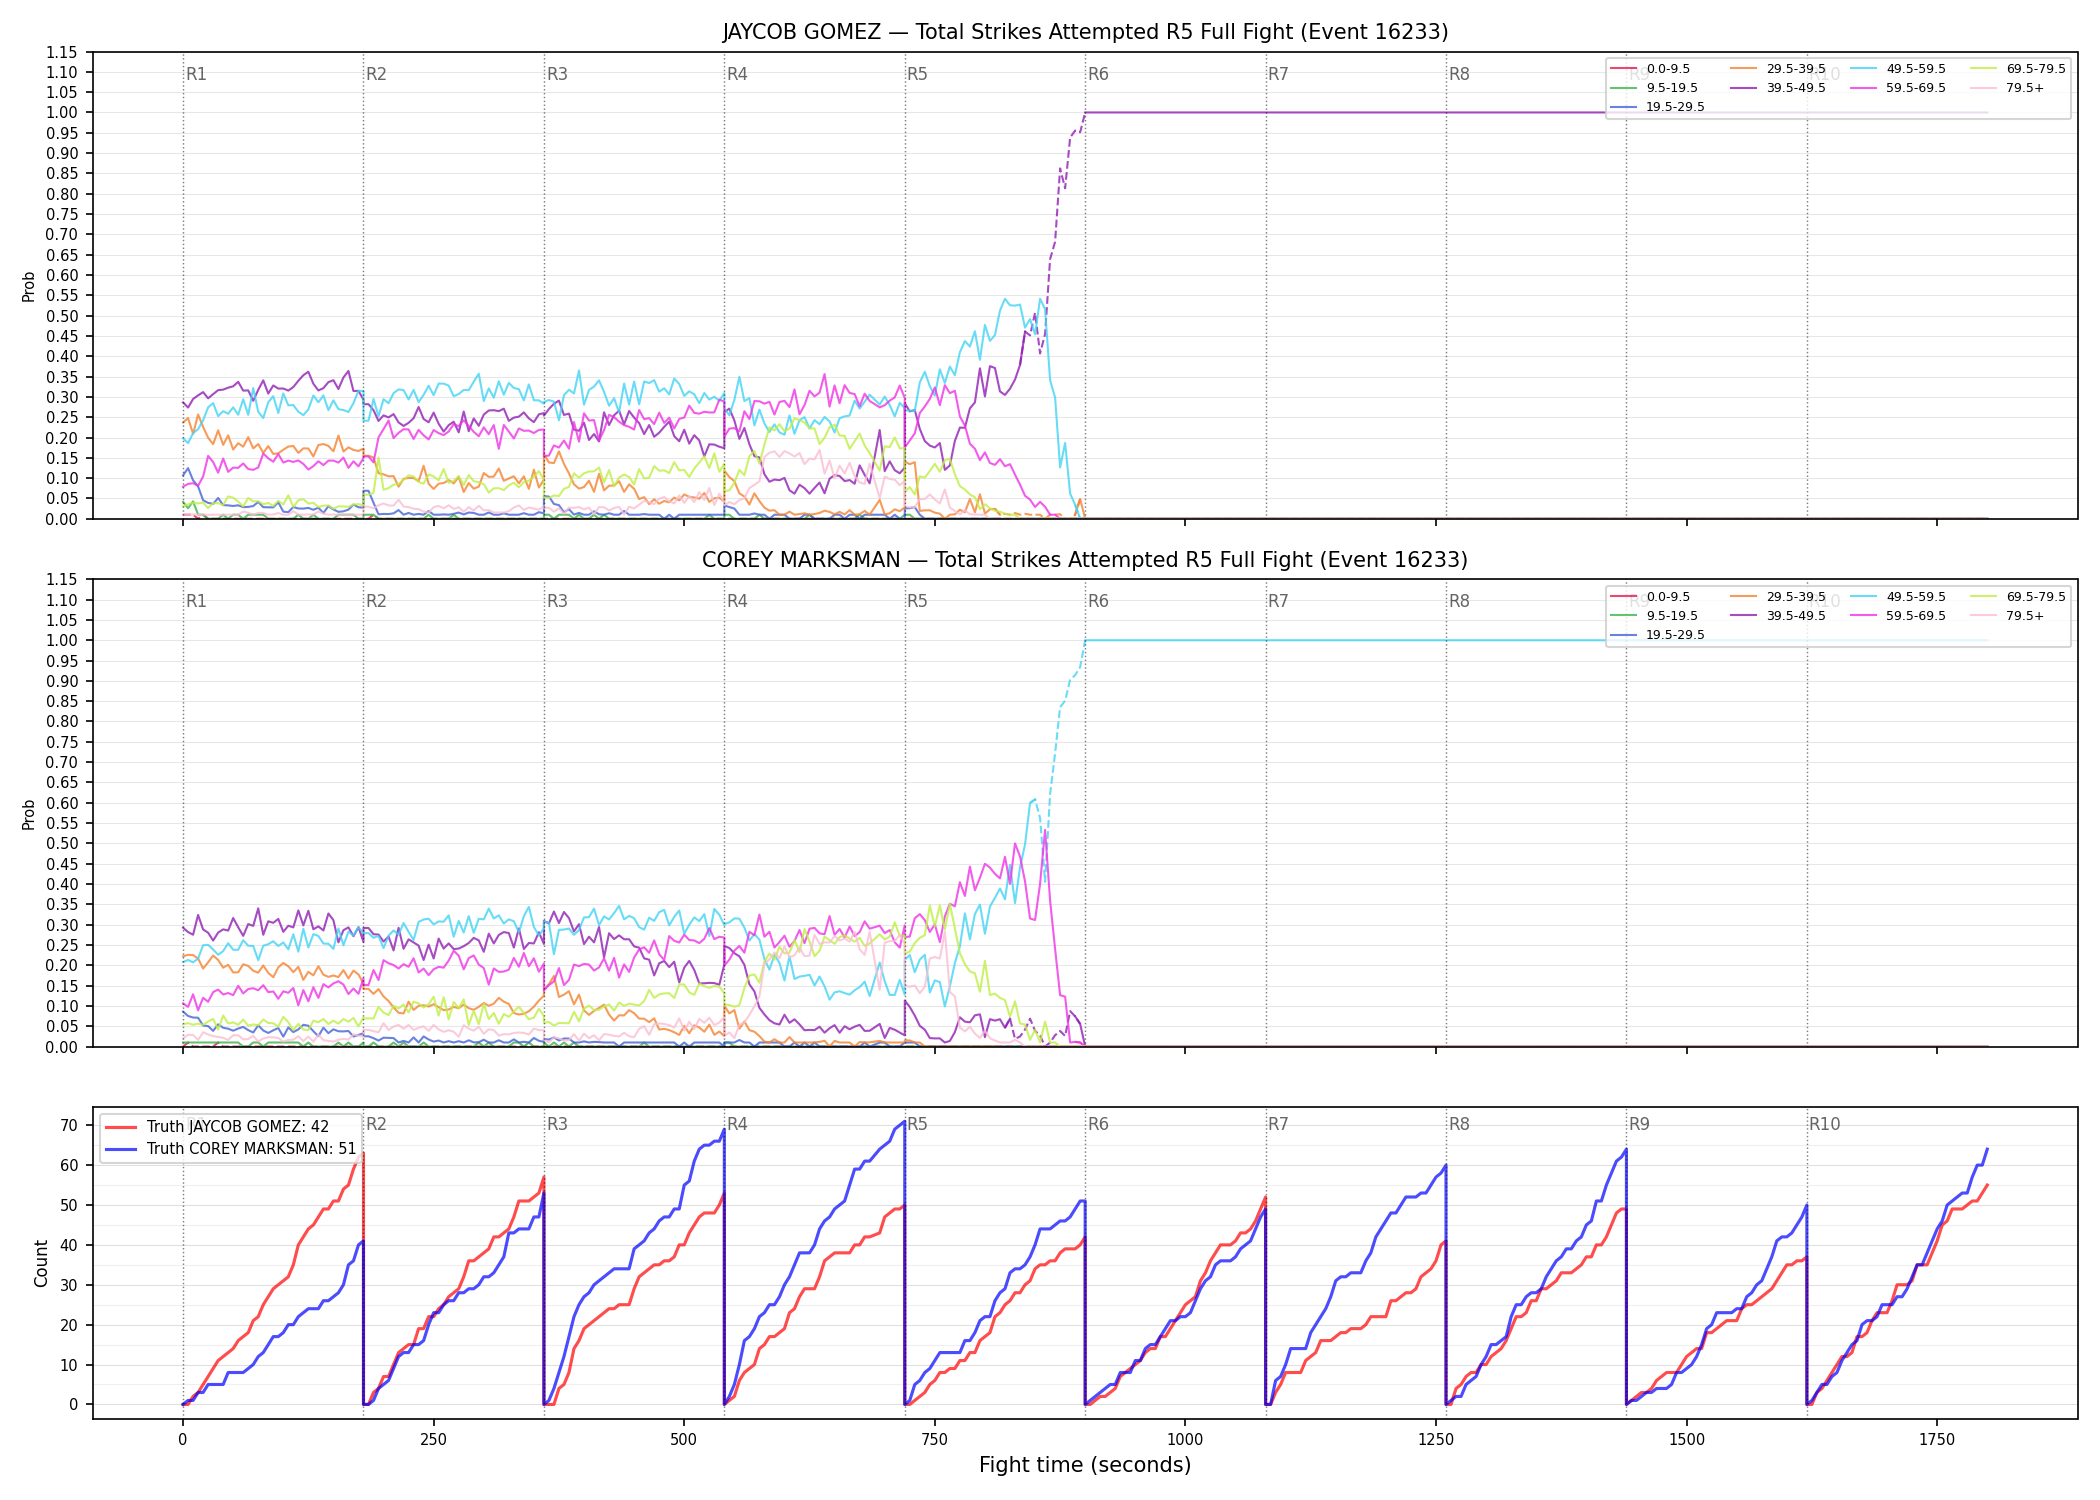The image size is (2100, 1500).
Task: Click the x-axis tick label 1500
Action: point(1687,1440)
